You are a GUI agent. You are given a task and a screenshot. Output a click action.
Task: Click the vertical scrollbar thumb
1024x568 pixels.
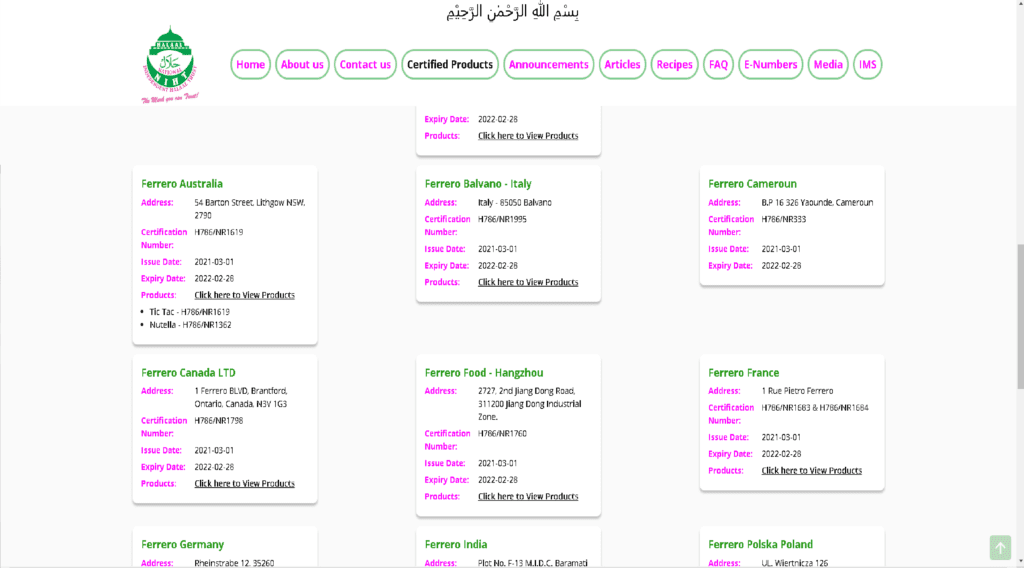pyautogui.click(x=1019, y=317)
